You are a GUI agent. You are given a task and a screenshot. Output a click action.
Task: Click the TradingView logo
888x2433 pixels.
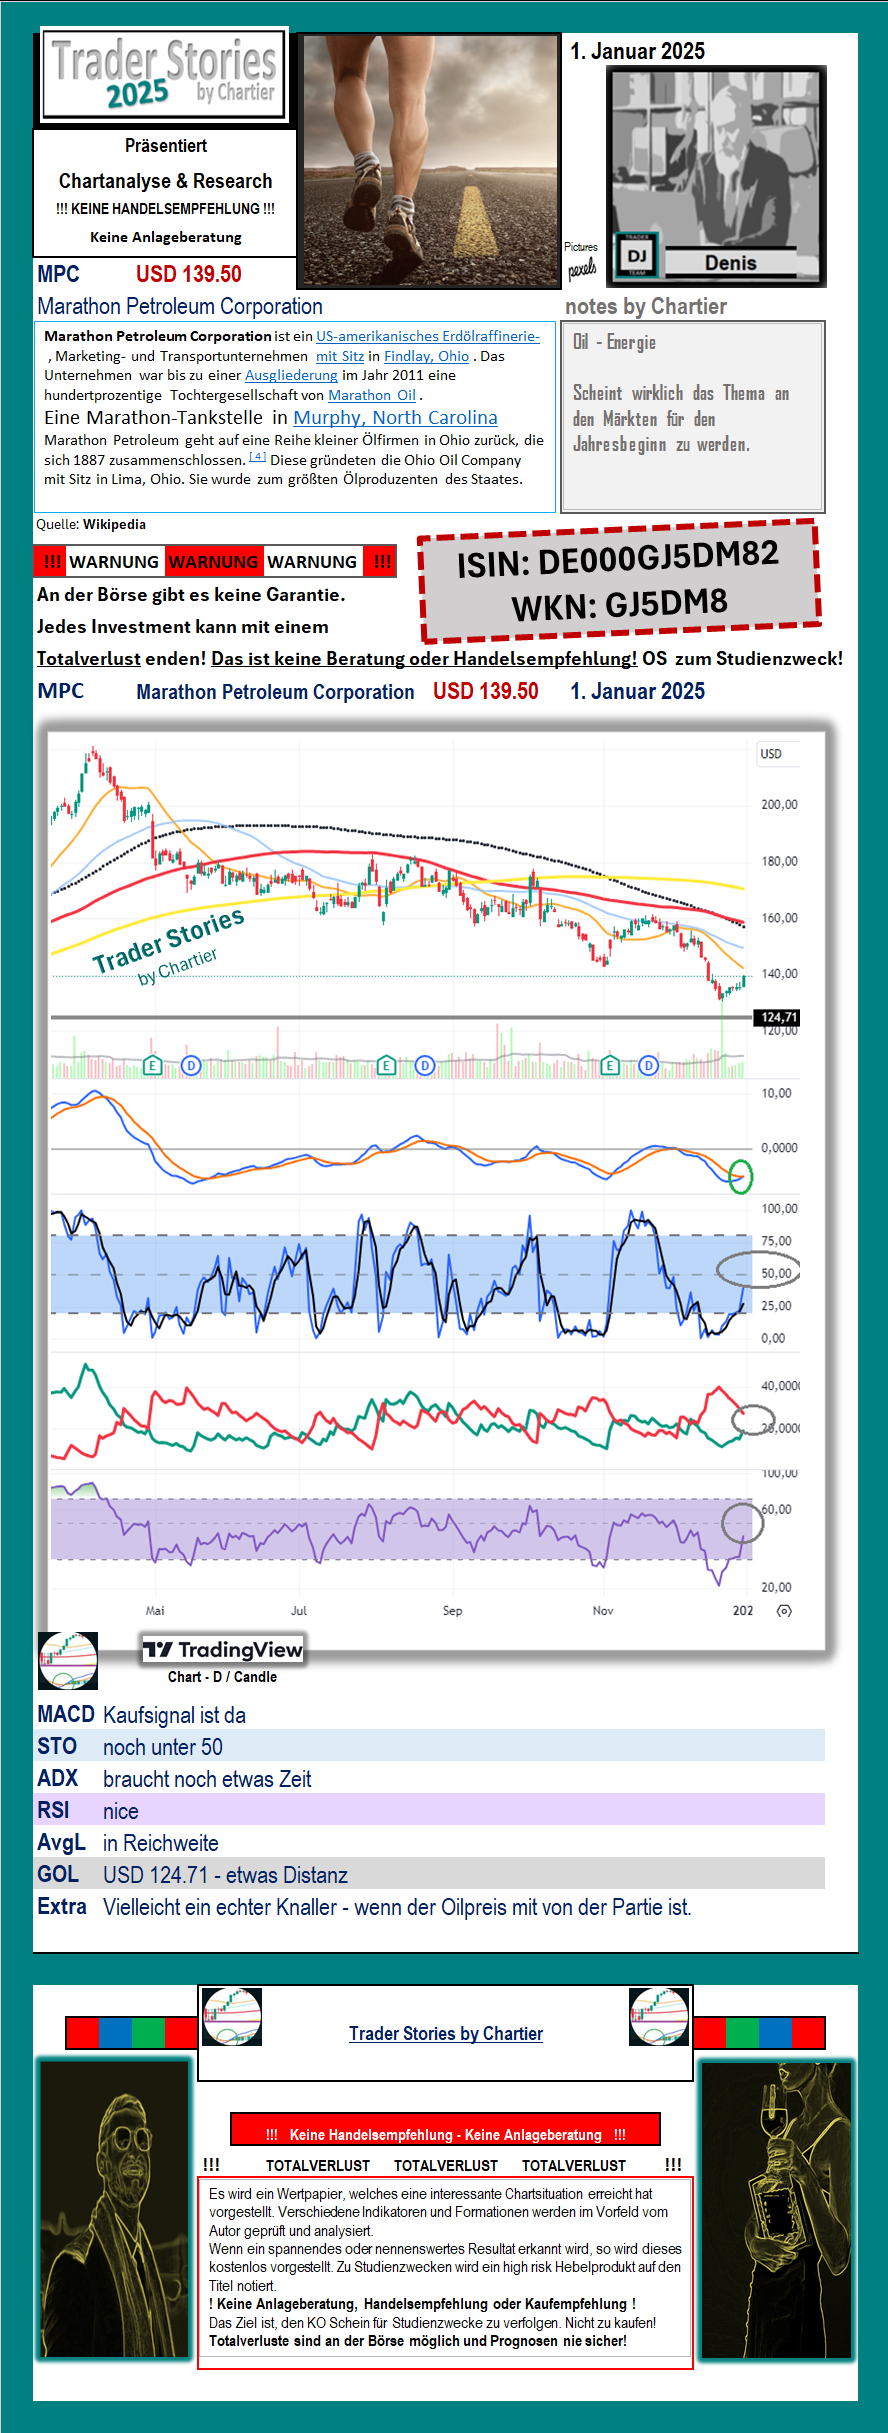(x=222, y=1650)
